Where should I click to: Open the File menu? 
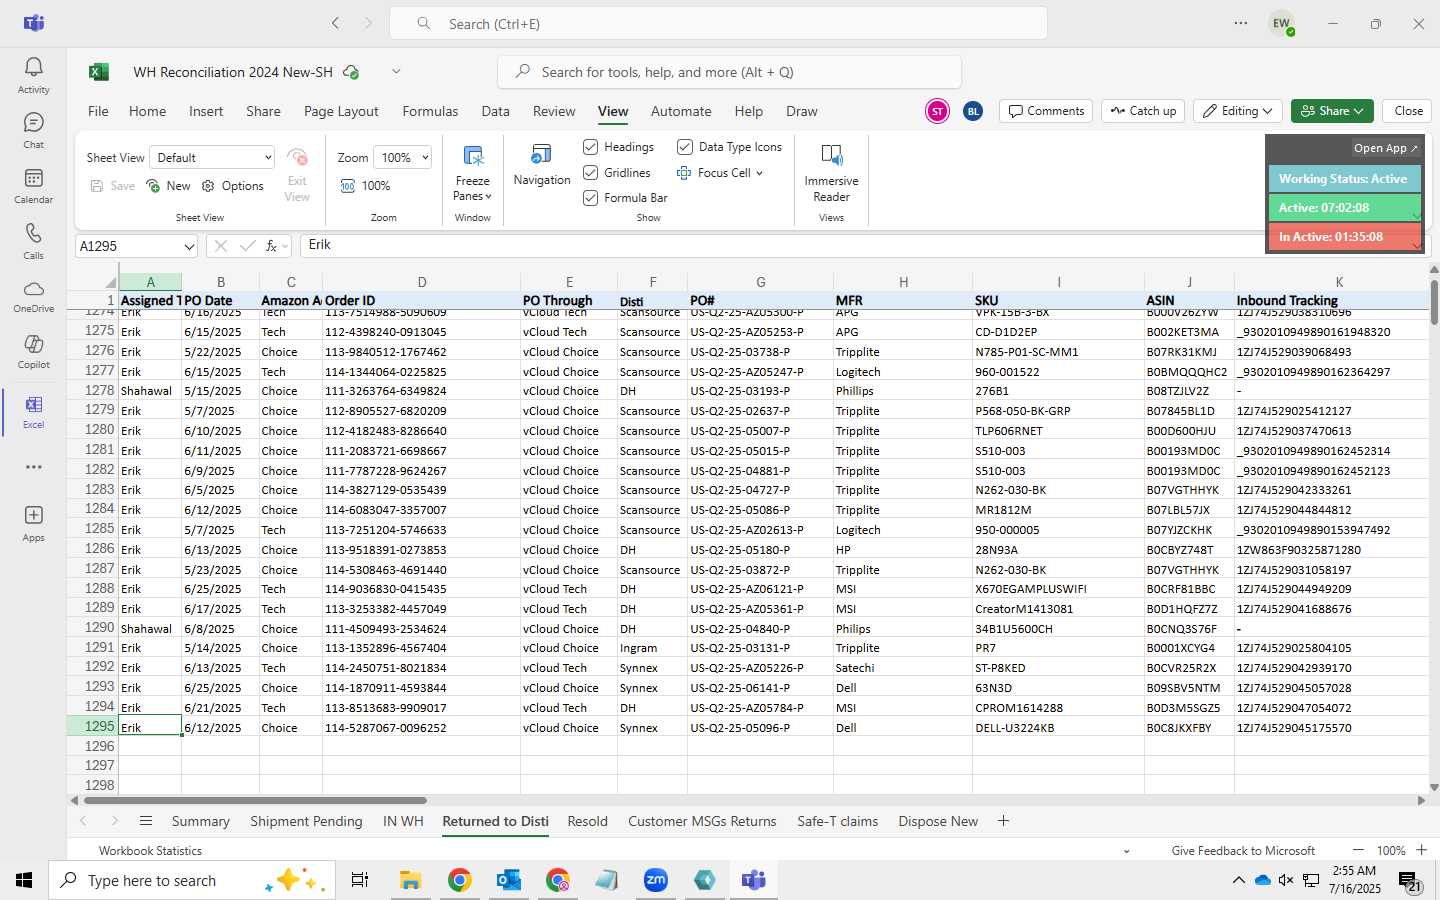tap(98, 111)
